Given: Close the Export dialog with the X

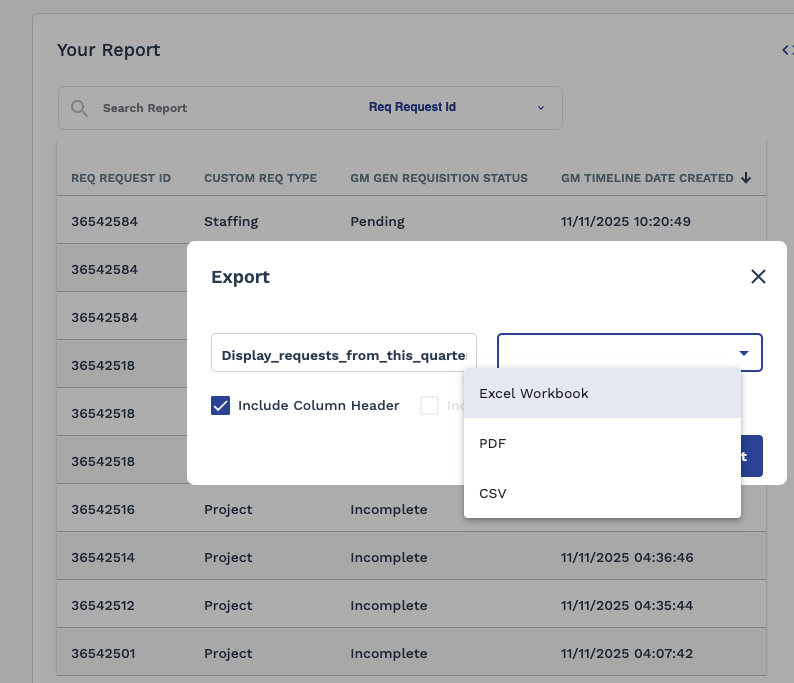Looking at the screenshot, I should pyautogui.click(x=758, y=277).
